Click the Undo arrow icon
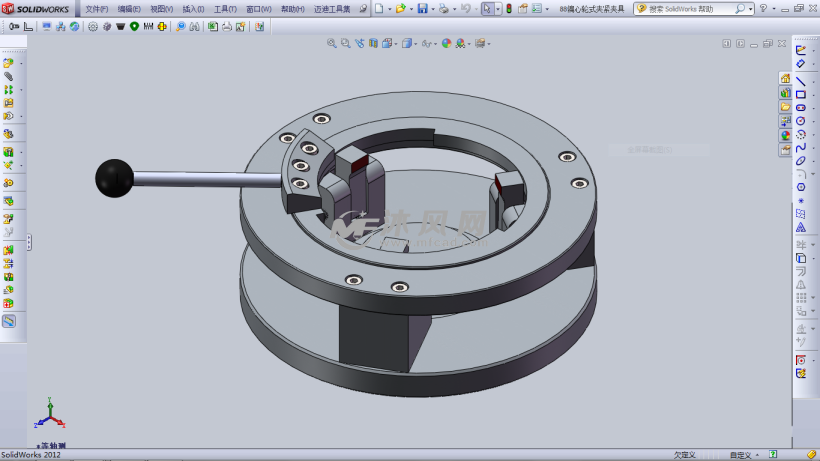The image size is (820, 461). tap(465, 8)
